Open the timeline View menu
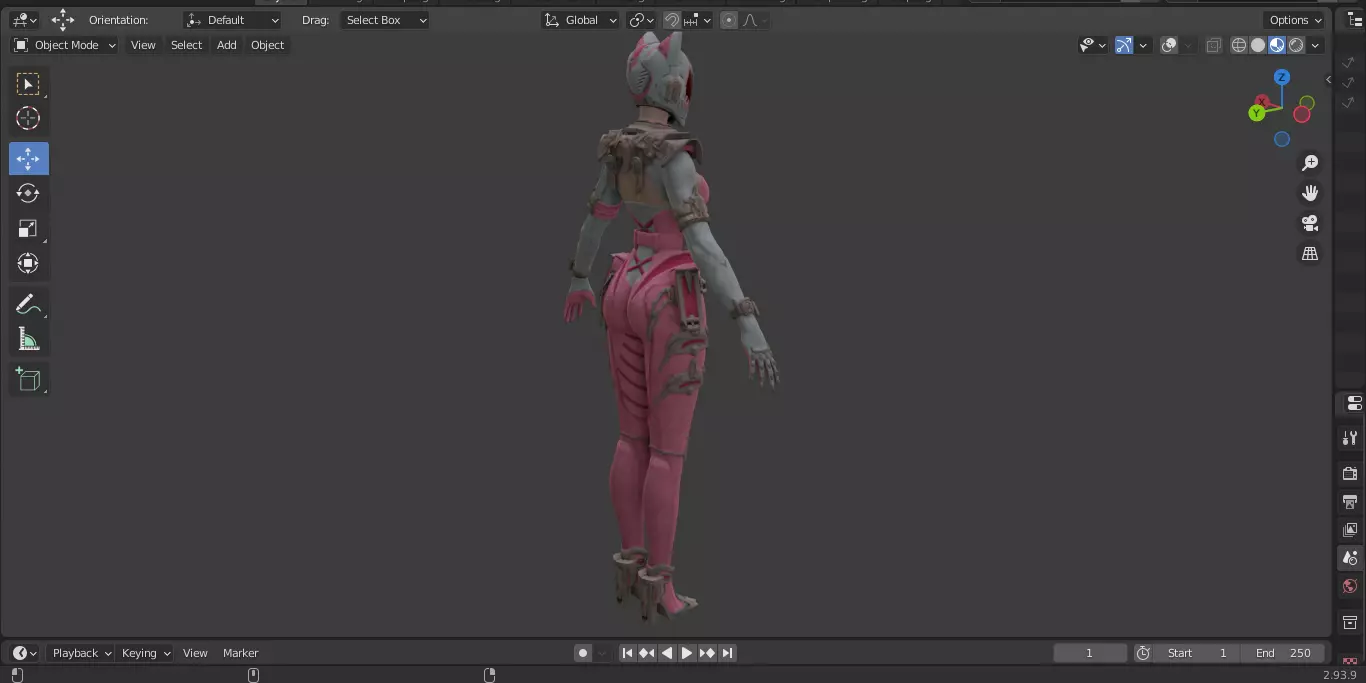This screenshot has height=683, width=1366. (x=195, y=653)
